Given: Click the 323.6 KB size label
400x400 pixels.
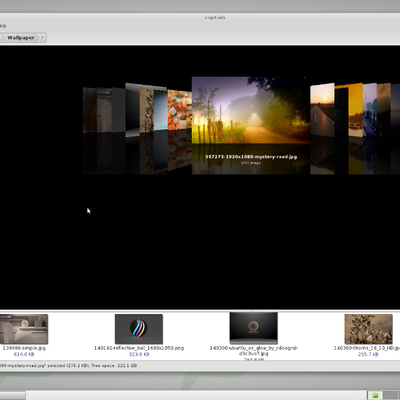Looking at the screenshot, I should coord(139,354).
